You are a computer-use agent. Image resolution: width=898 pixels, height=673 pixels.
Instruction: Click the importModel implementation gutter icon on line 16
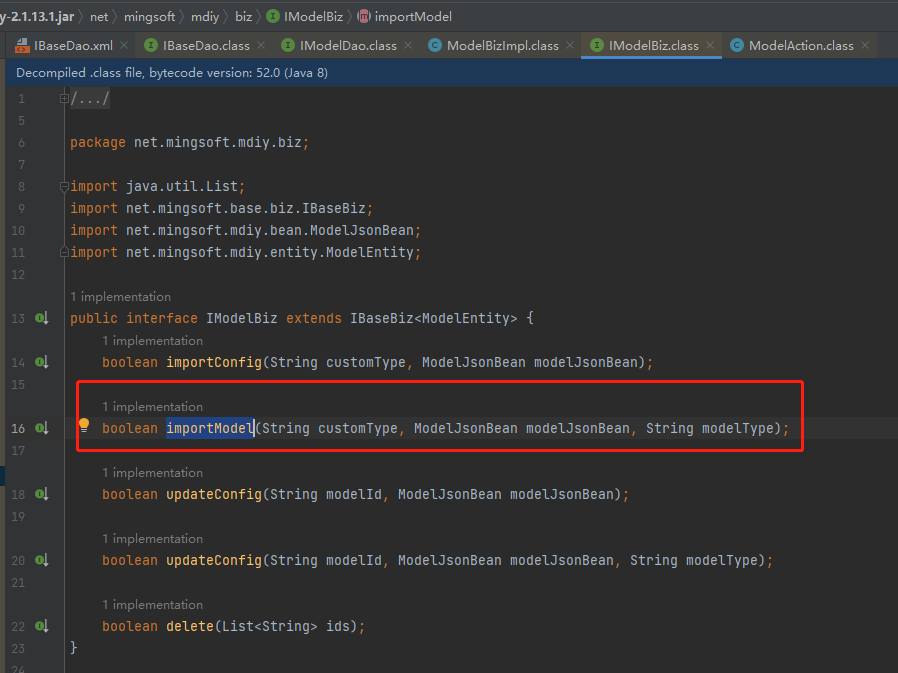(41, 428)
